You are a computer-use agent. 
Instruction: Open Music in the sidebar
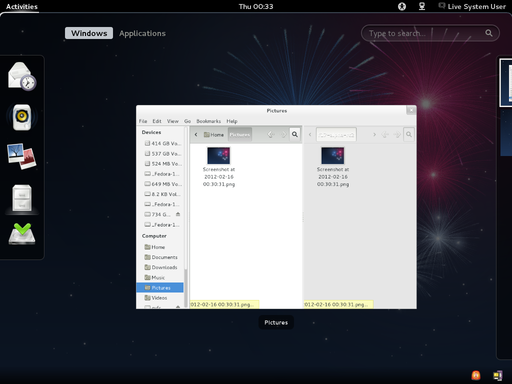[160, 278]
